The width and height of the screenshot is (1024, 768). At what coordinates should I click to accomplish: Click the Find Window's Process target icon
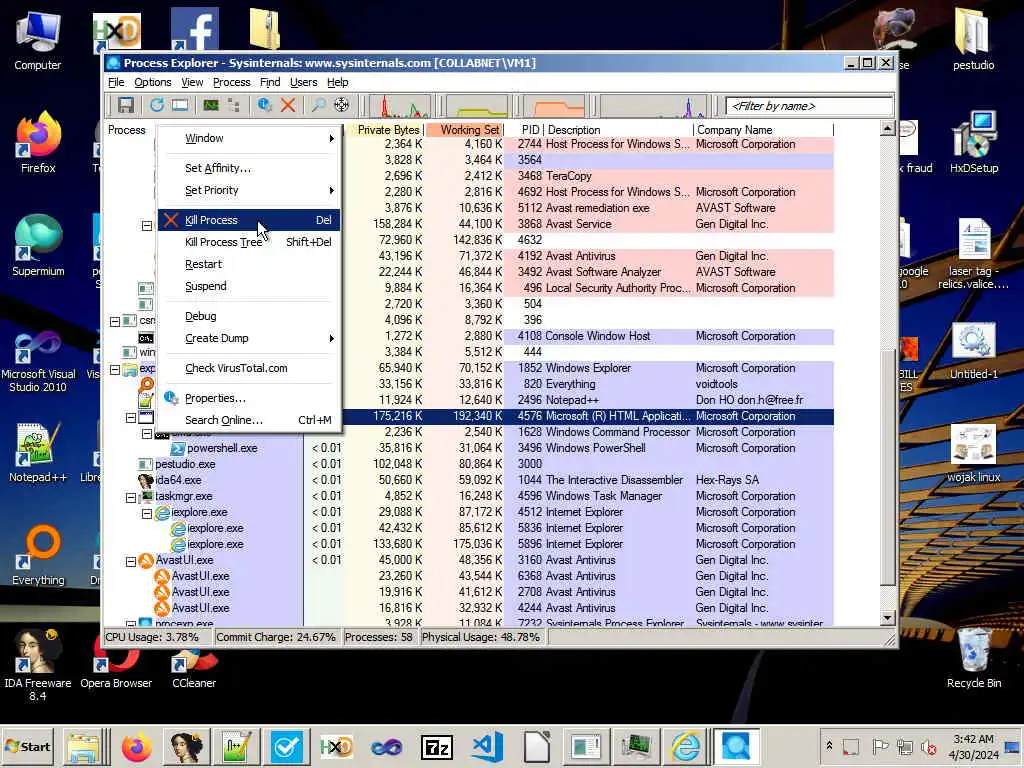[x=342, y=105]
